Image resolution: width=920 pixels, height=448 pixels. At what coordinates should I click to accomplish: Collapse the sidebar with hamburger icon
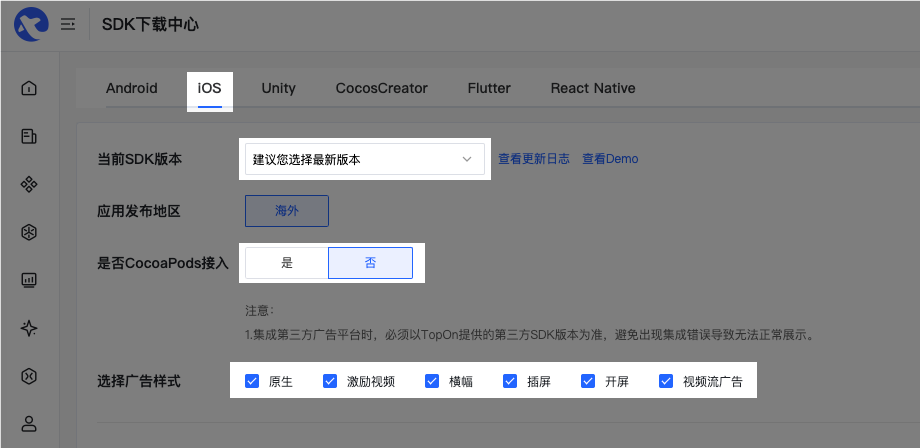[x=68, y=25]
